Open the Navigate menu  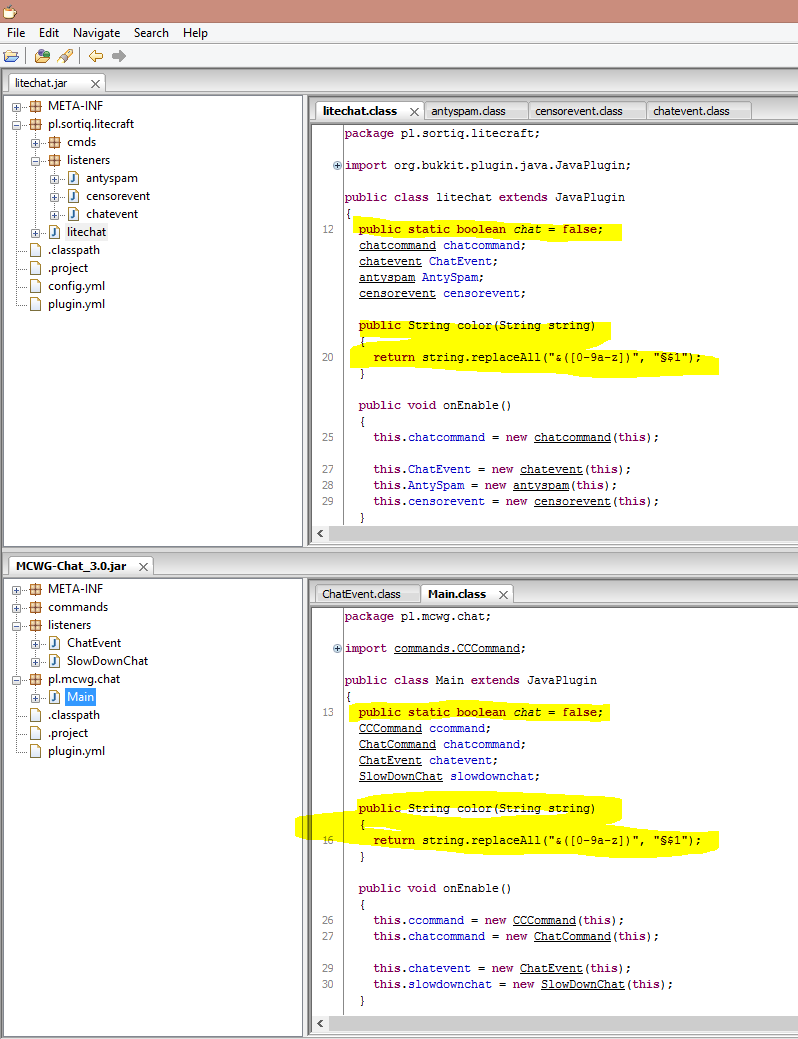tap(97, 33)
